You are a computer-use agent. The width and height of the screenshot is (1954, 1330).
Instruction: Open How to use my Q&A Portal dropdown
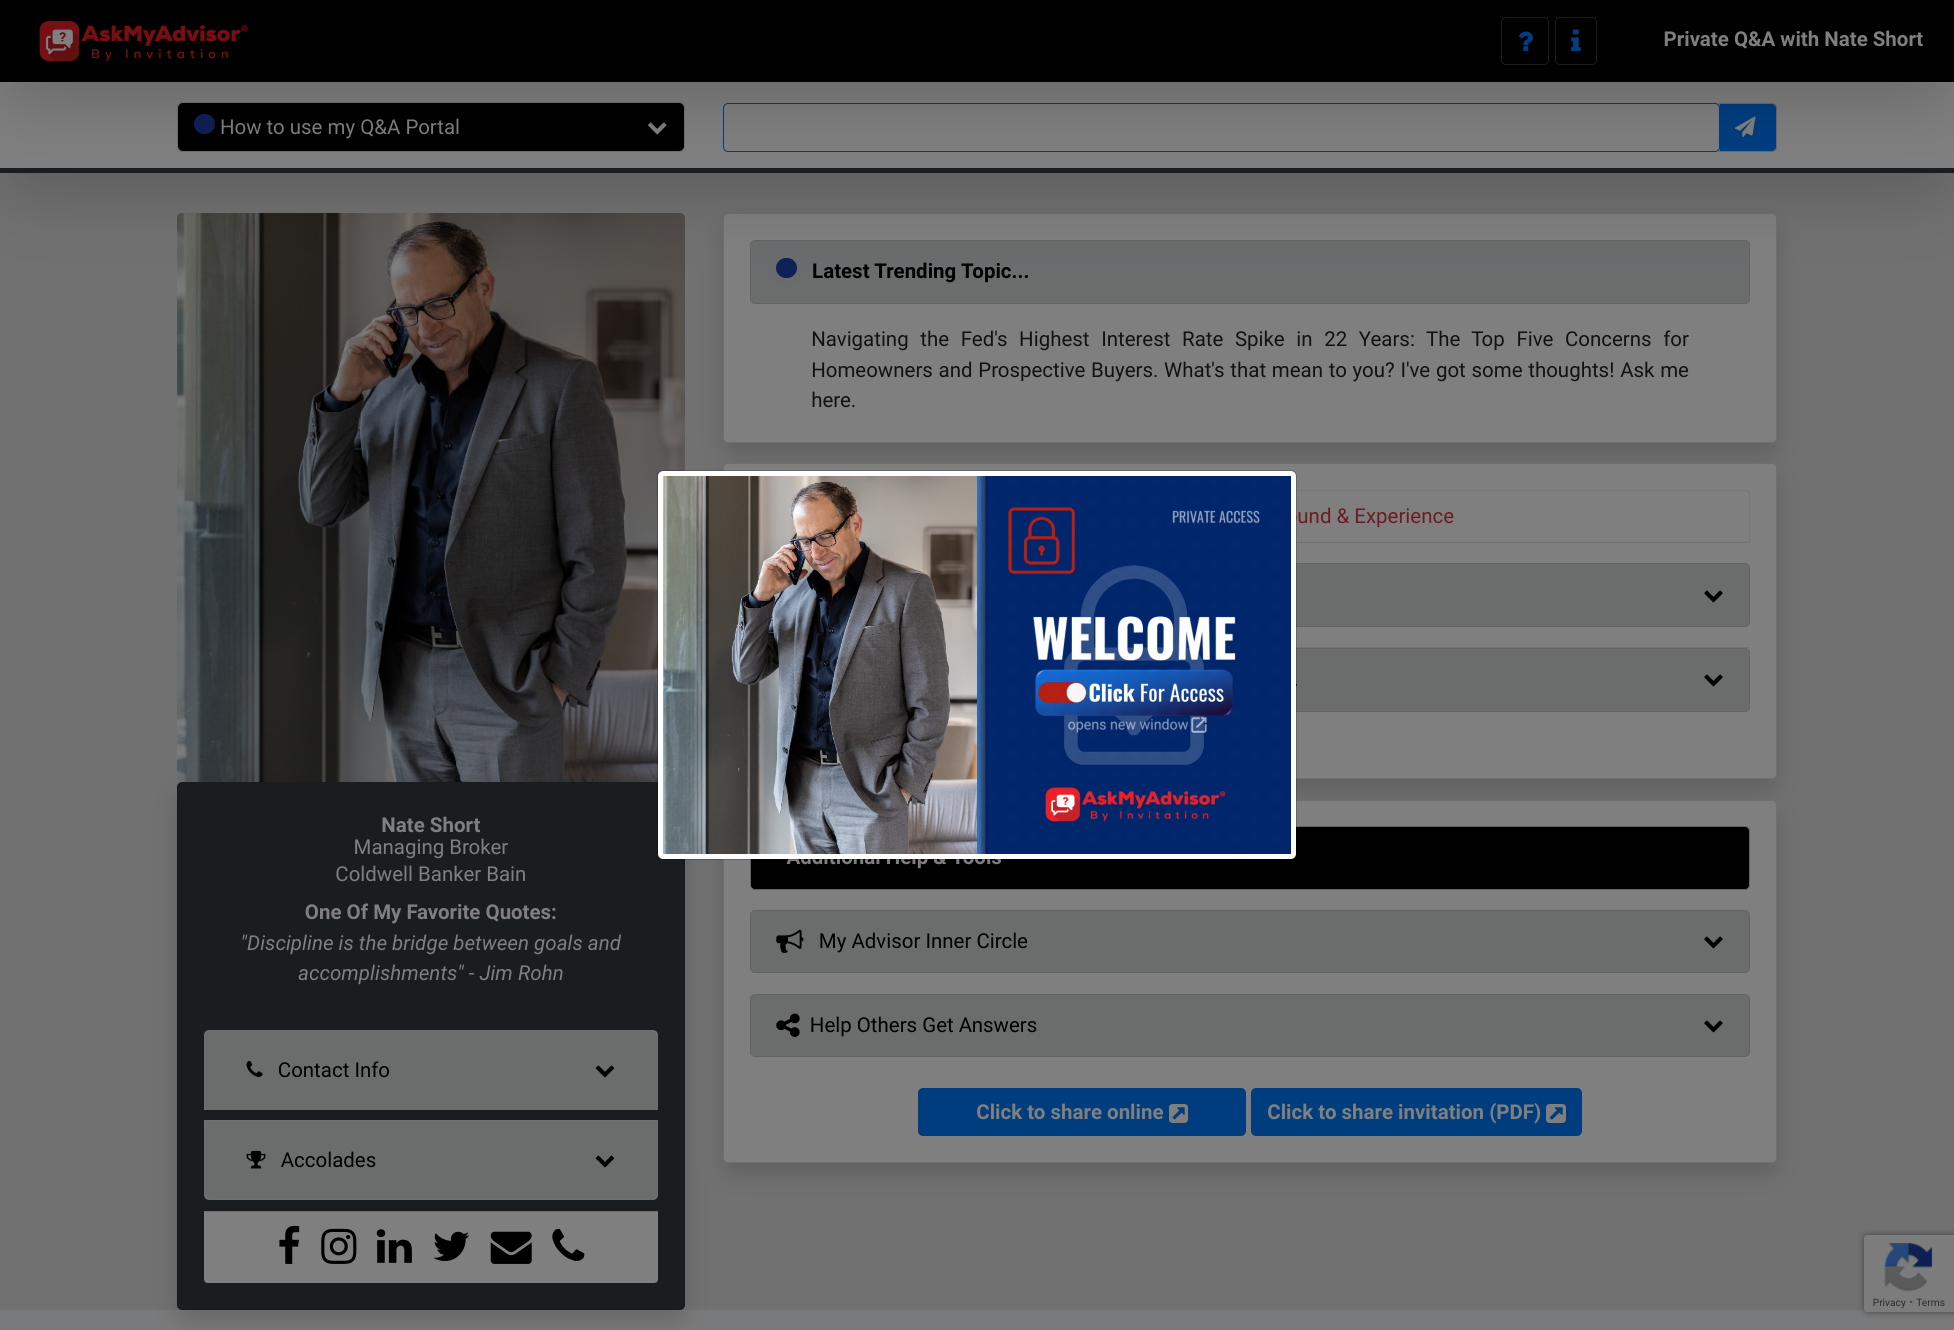pos(431,127)
